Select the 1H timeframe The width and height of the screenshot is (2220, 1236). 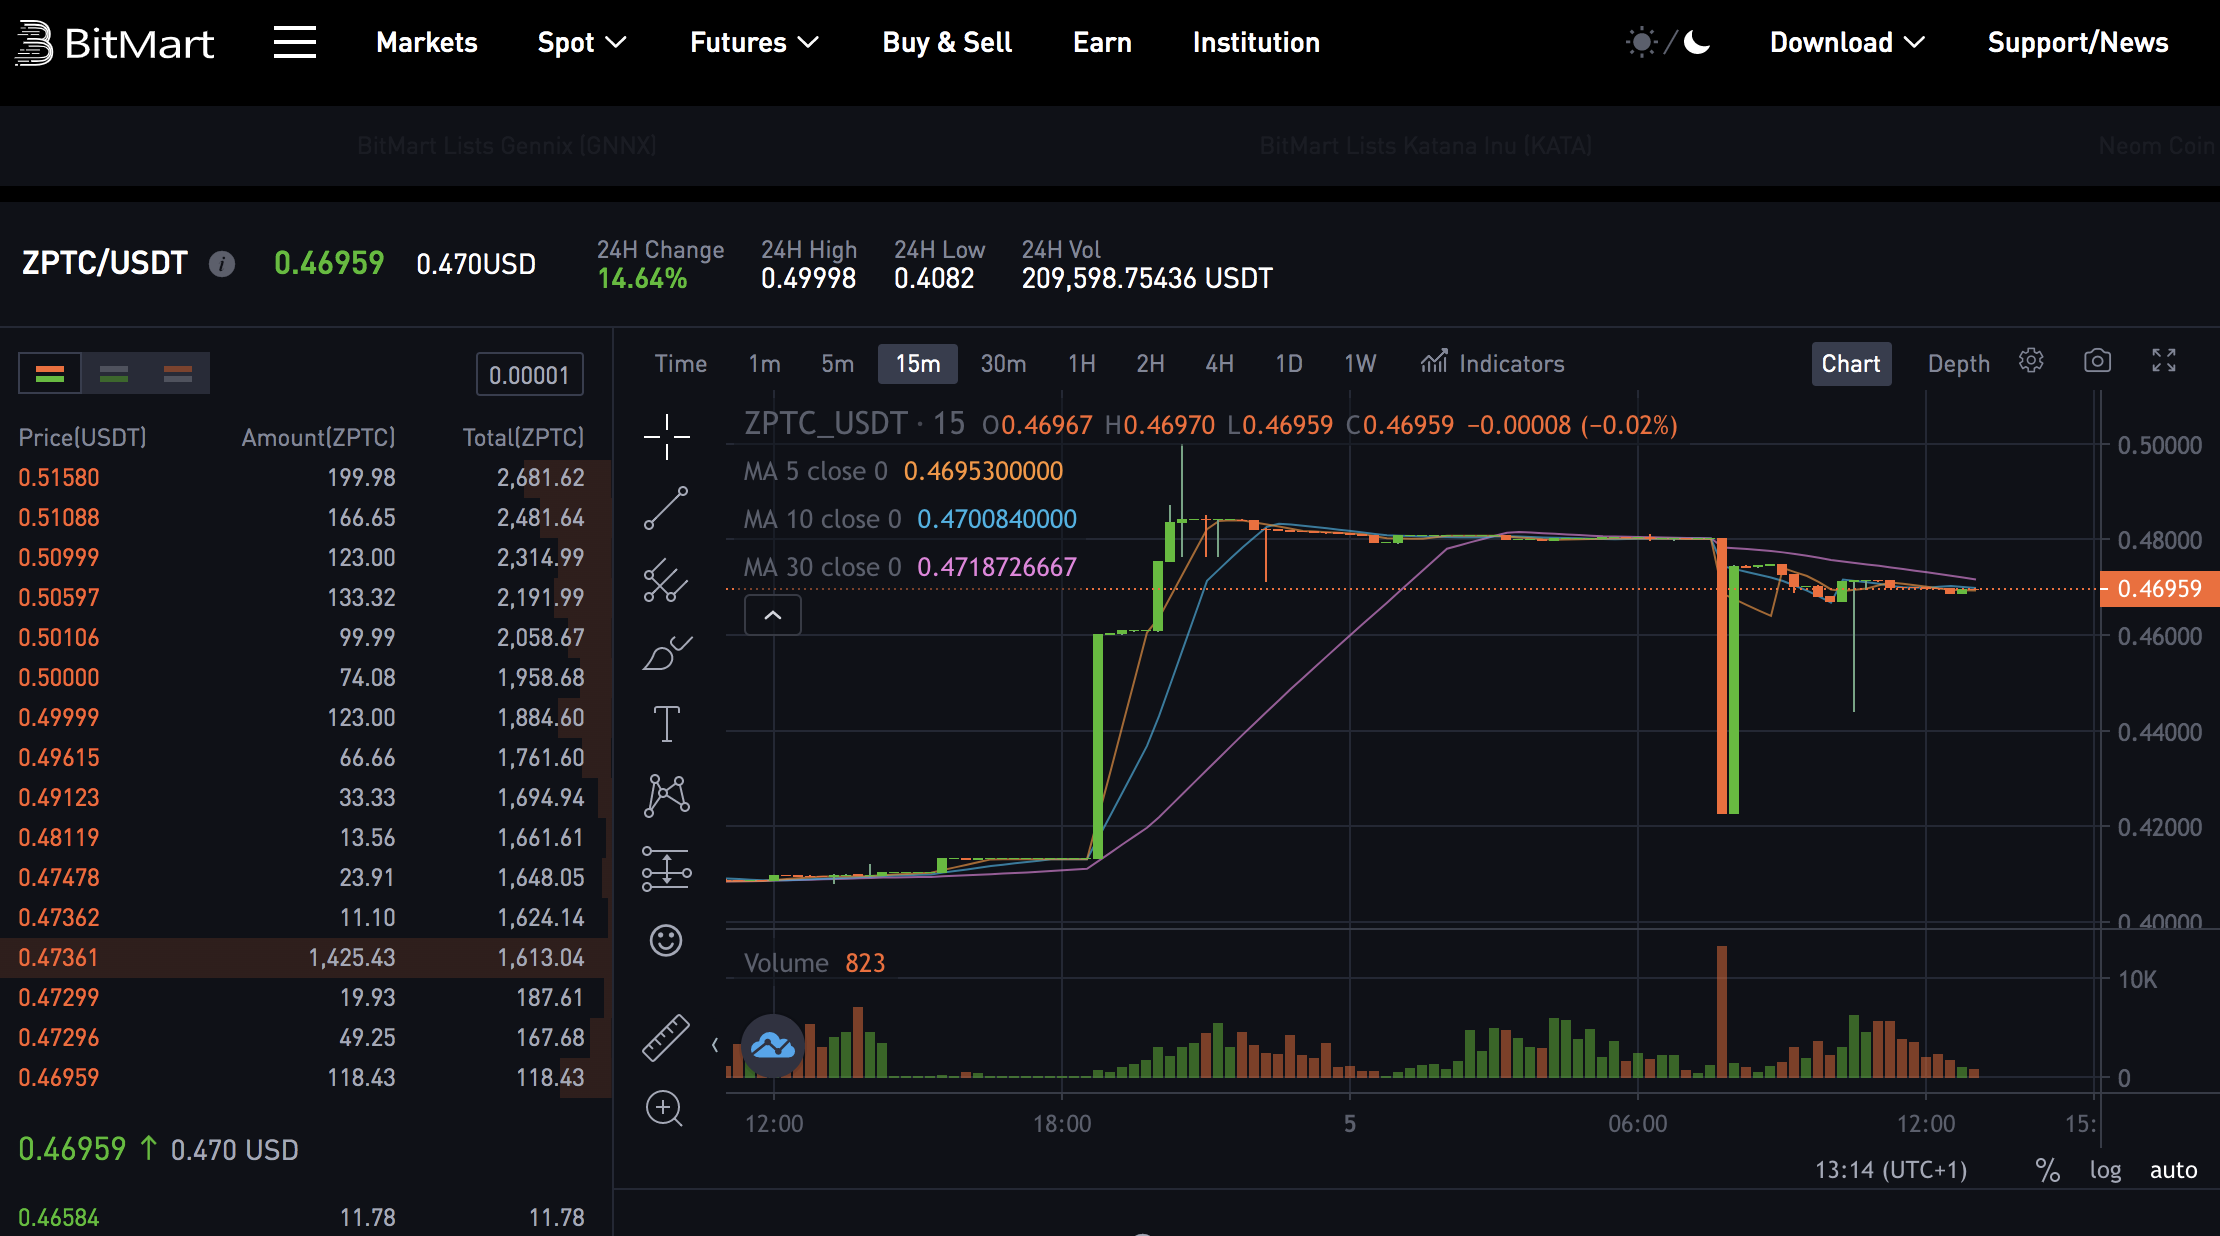point(1081,364)
